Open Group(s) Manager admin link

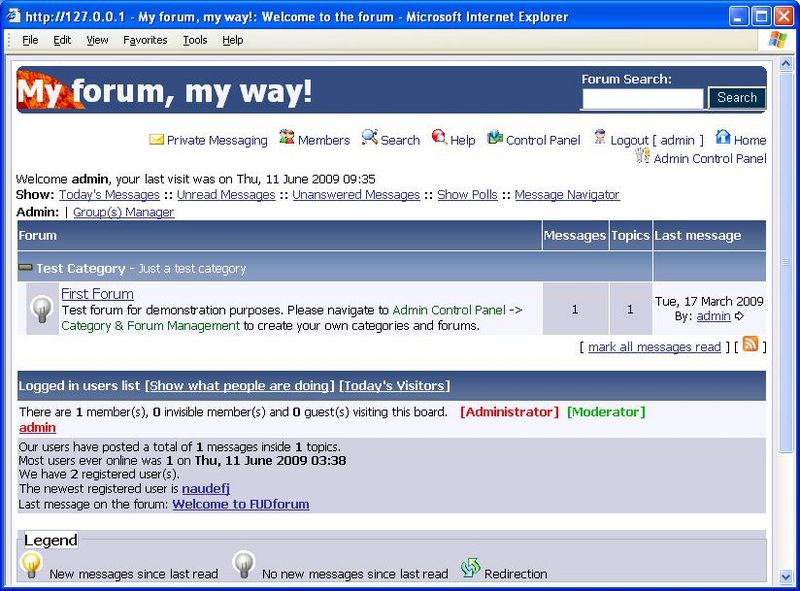coord(123,212)
